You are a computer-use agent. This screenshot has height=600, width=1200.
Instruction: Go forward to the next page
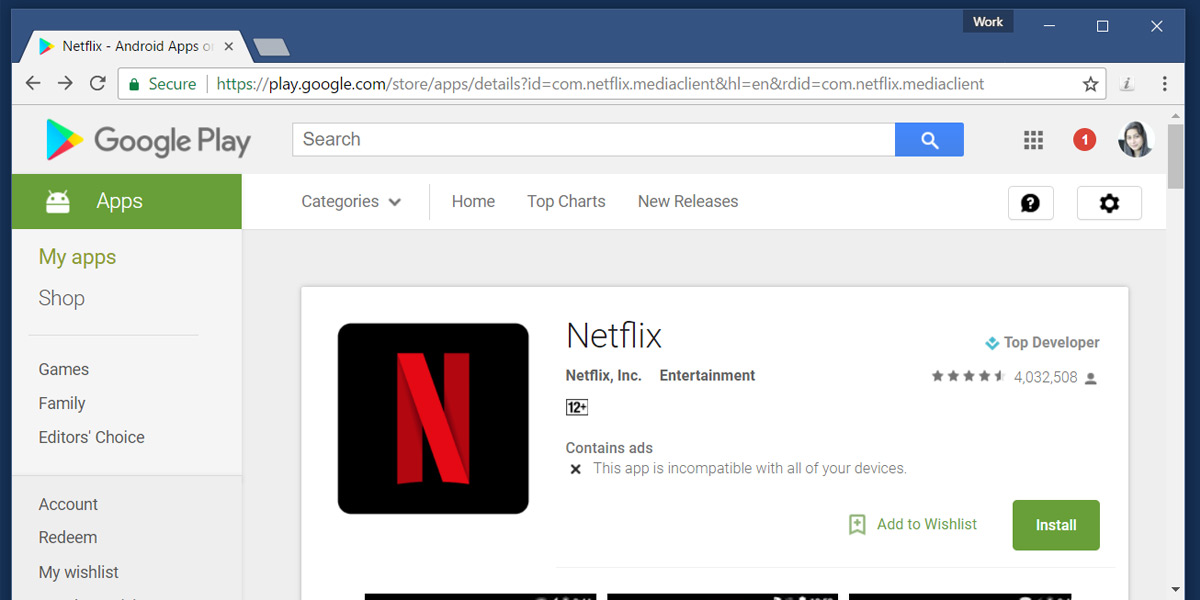click(x=65, y=84)
